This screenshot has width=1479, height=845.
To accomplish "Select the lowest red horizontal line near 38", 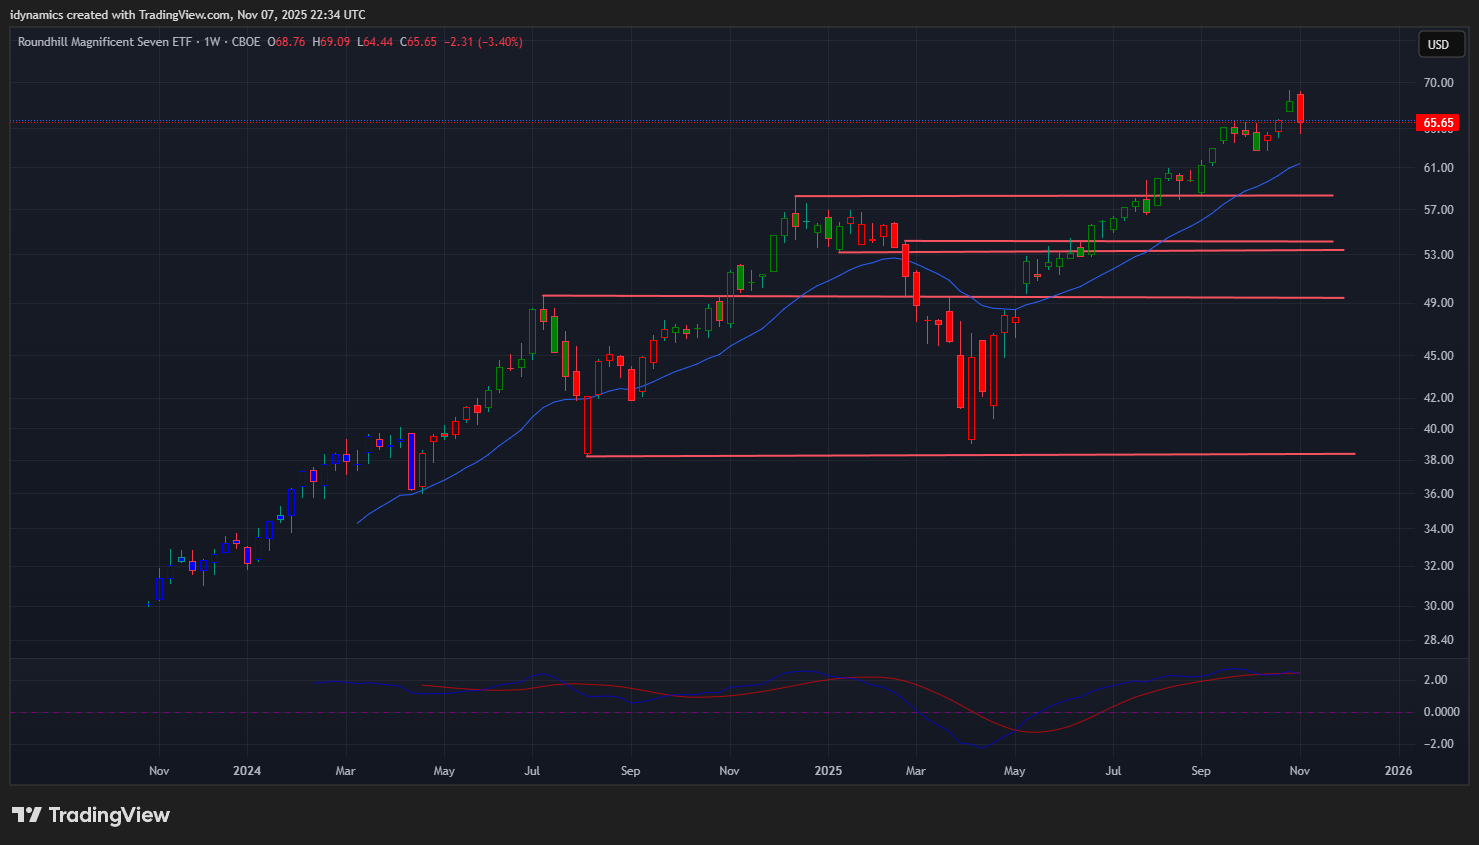I will [x=970, y=455].
